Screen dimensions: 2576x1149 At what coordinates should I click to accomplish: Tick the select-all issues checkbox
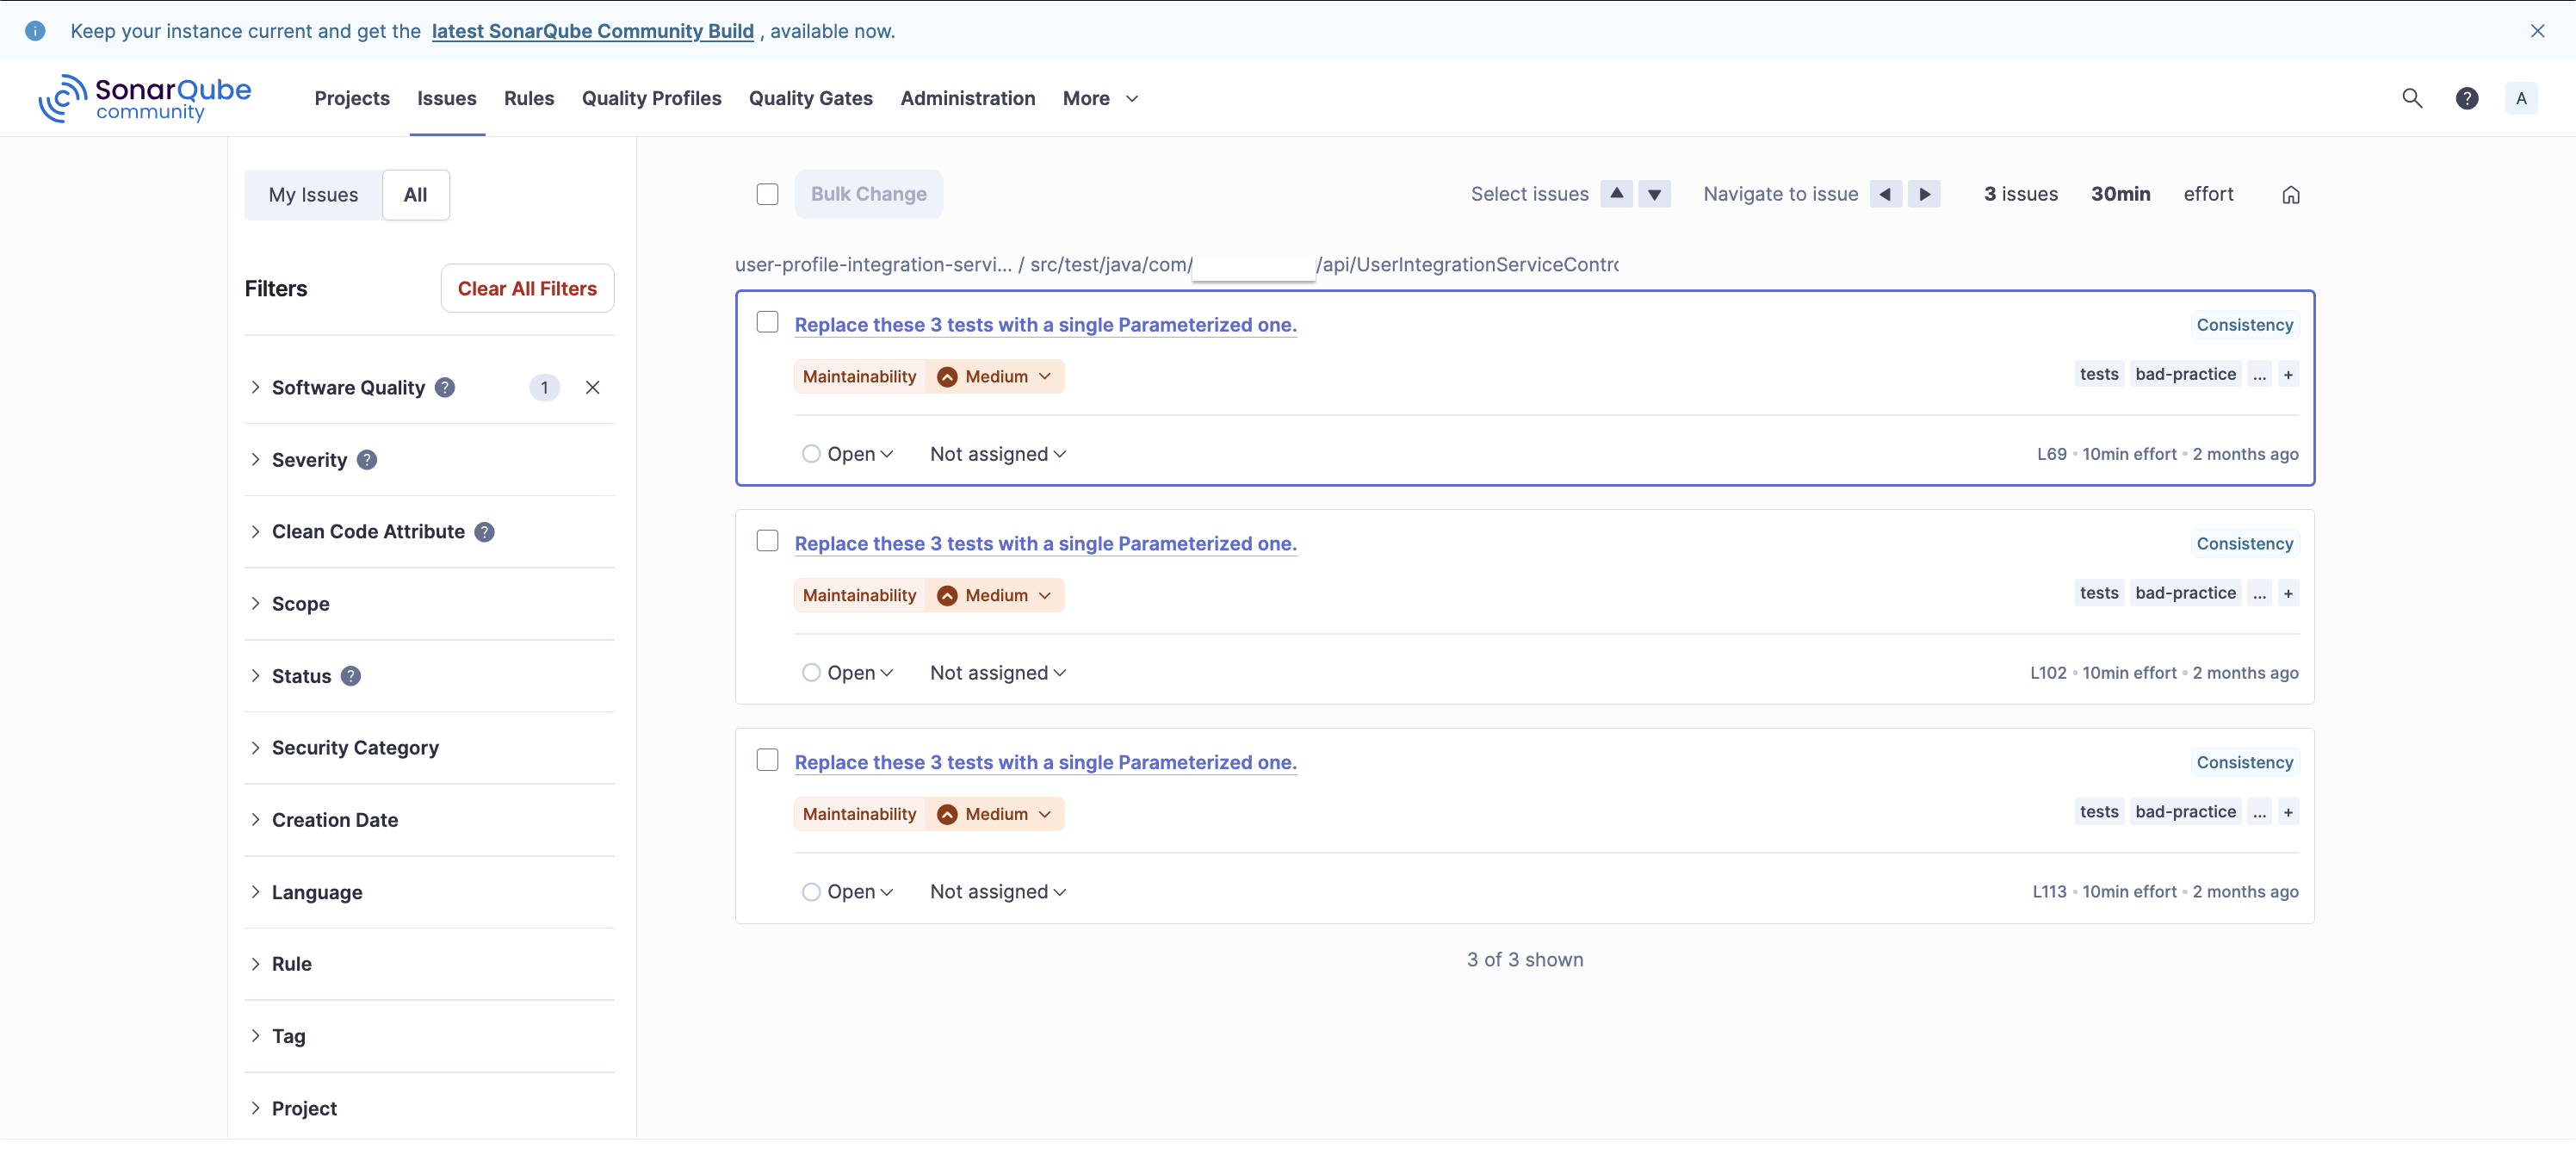tap(767, 194)
